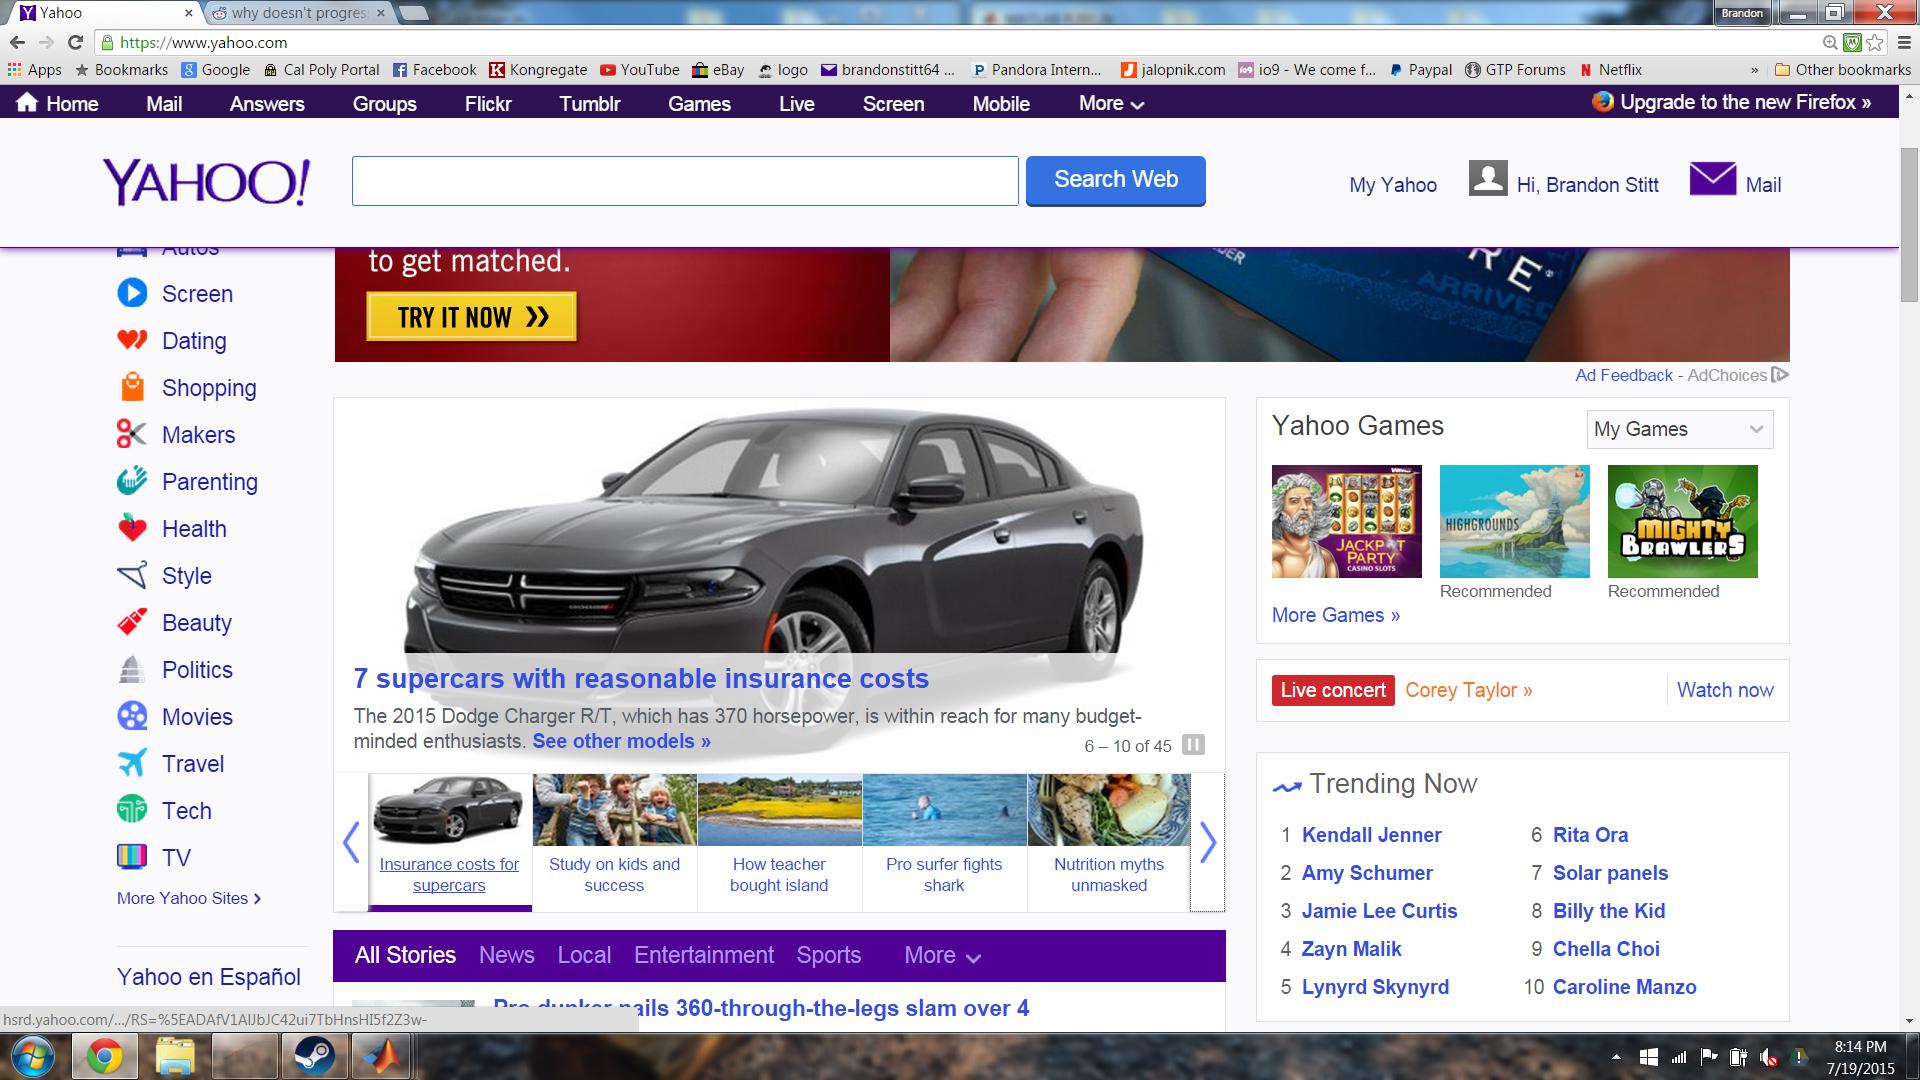Click the page vertical scrollbar thumb
The height and width of the screenshot is (1080, 1920).
tap(1909, 223)
